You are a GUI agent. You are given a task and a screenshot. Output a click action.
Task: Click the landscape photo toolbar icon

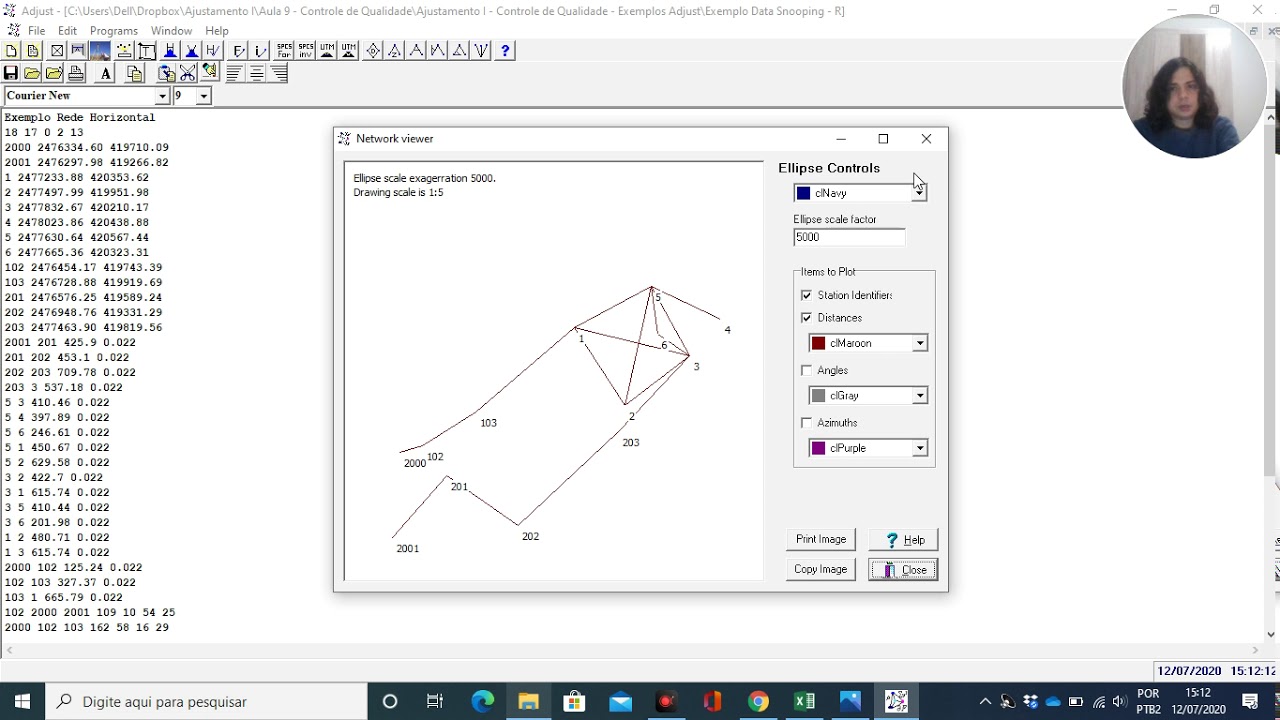pyautogui.click(x=100, y=50)
